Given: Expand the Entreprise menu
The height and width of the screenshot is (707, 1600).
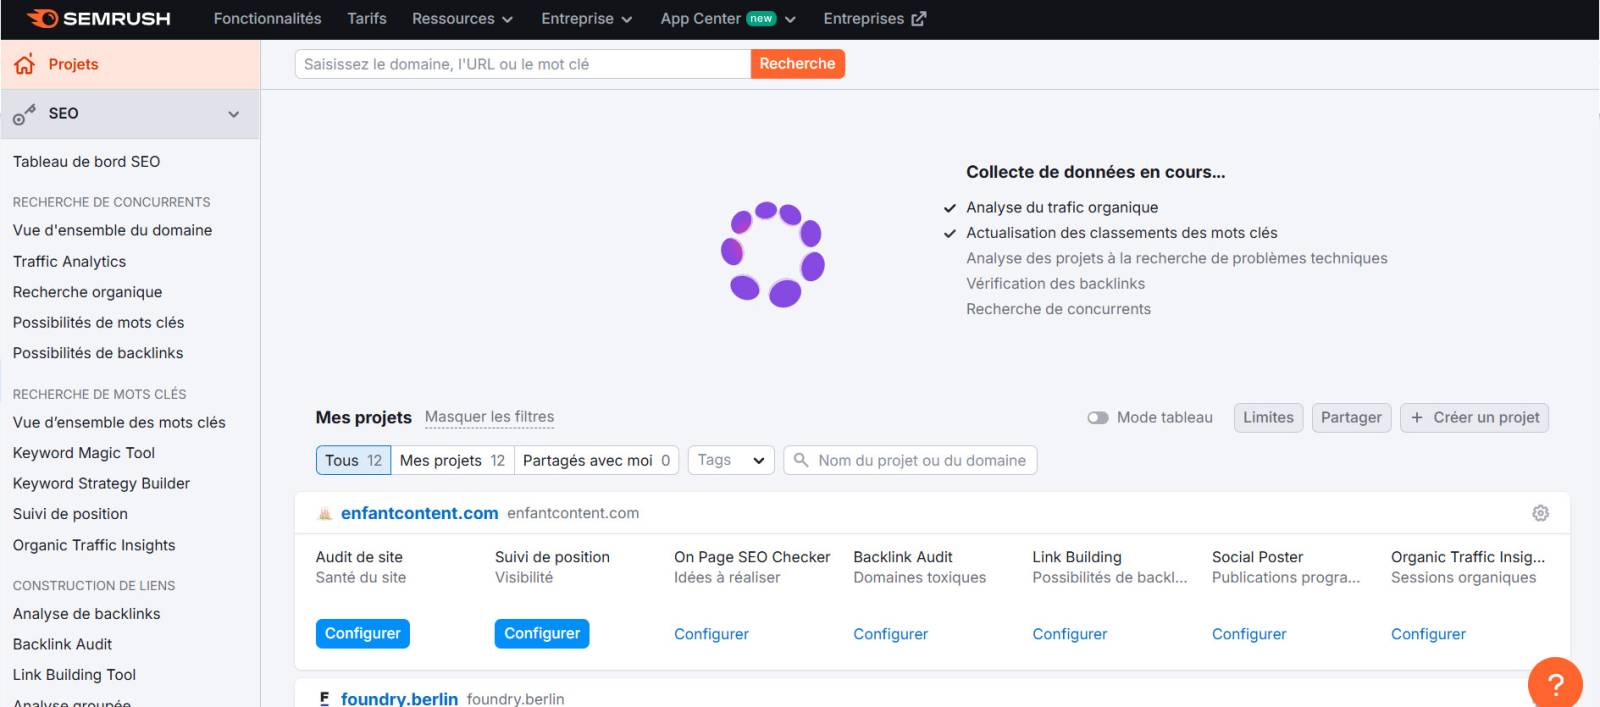Looking at the screenshot, I should tap(586, 18).
